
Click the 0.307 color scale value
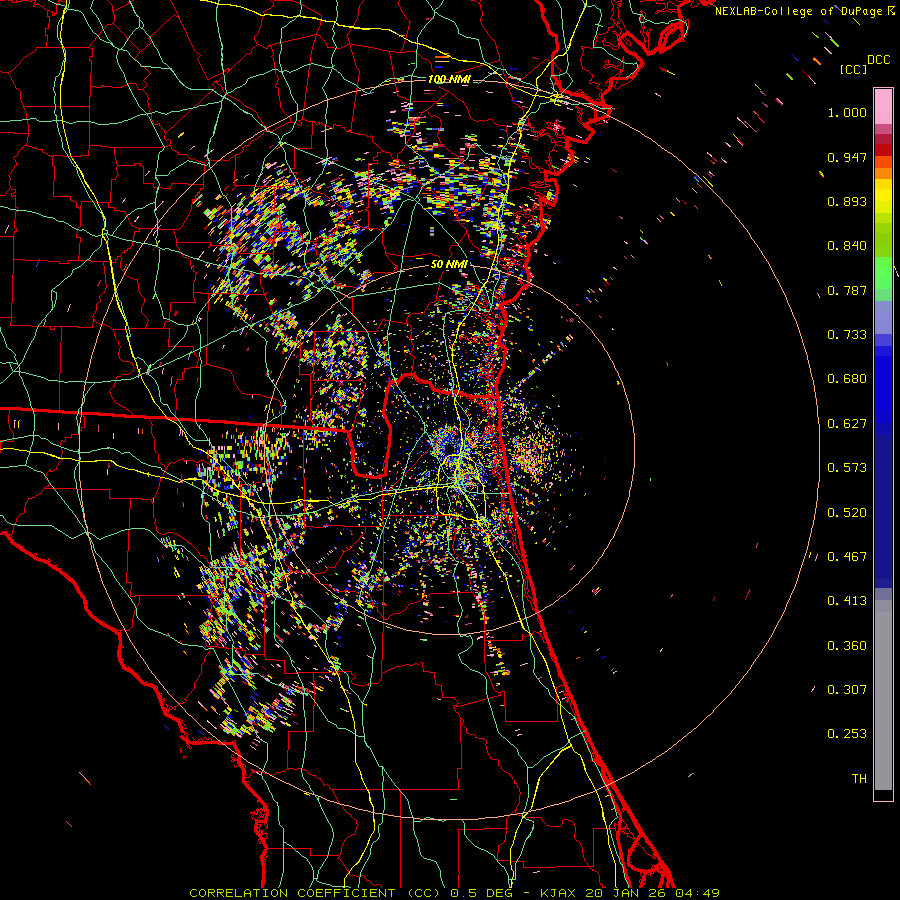click(847, 690)
